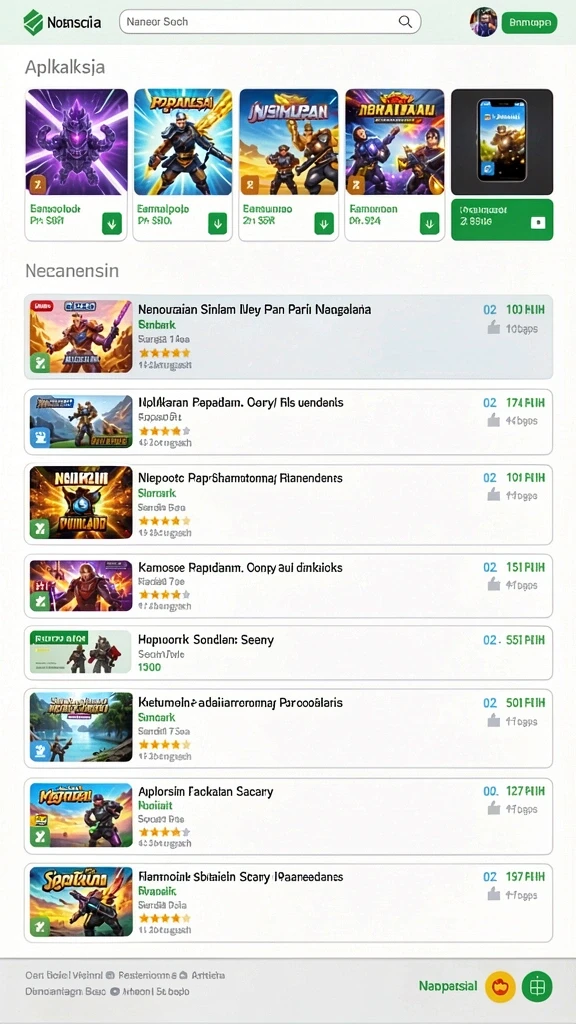Select the Ketumolne adaiiarroronnaj list entry
Viewport: 576px width, 1024px height.
pyautogui.click(x=288, y=728)
